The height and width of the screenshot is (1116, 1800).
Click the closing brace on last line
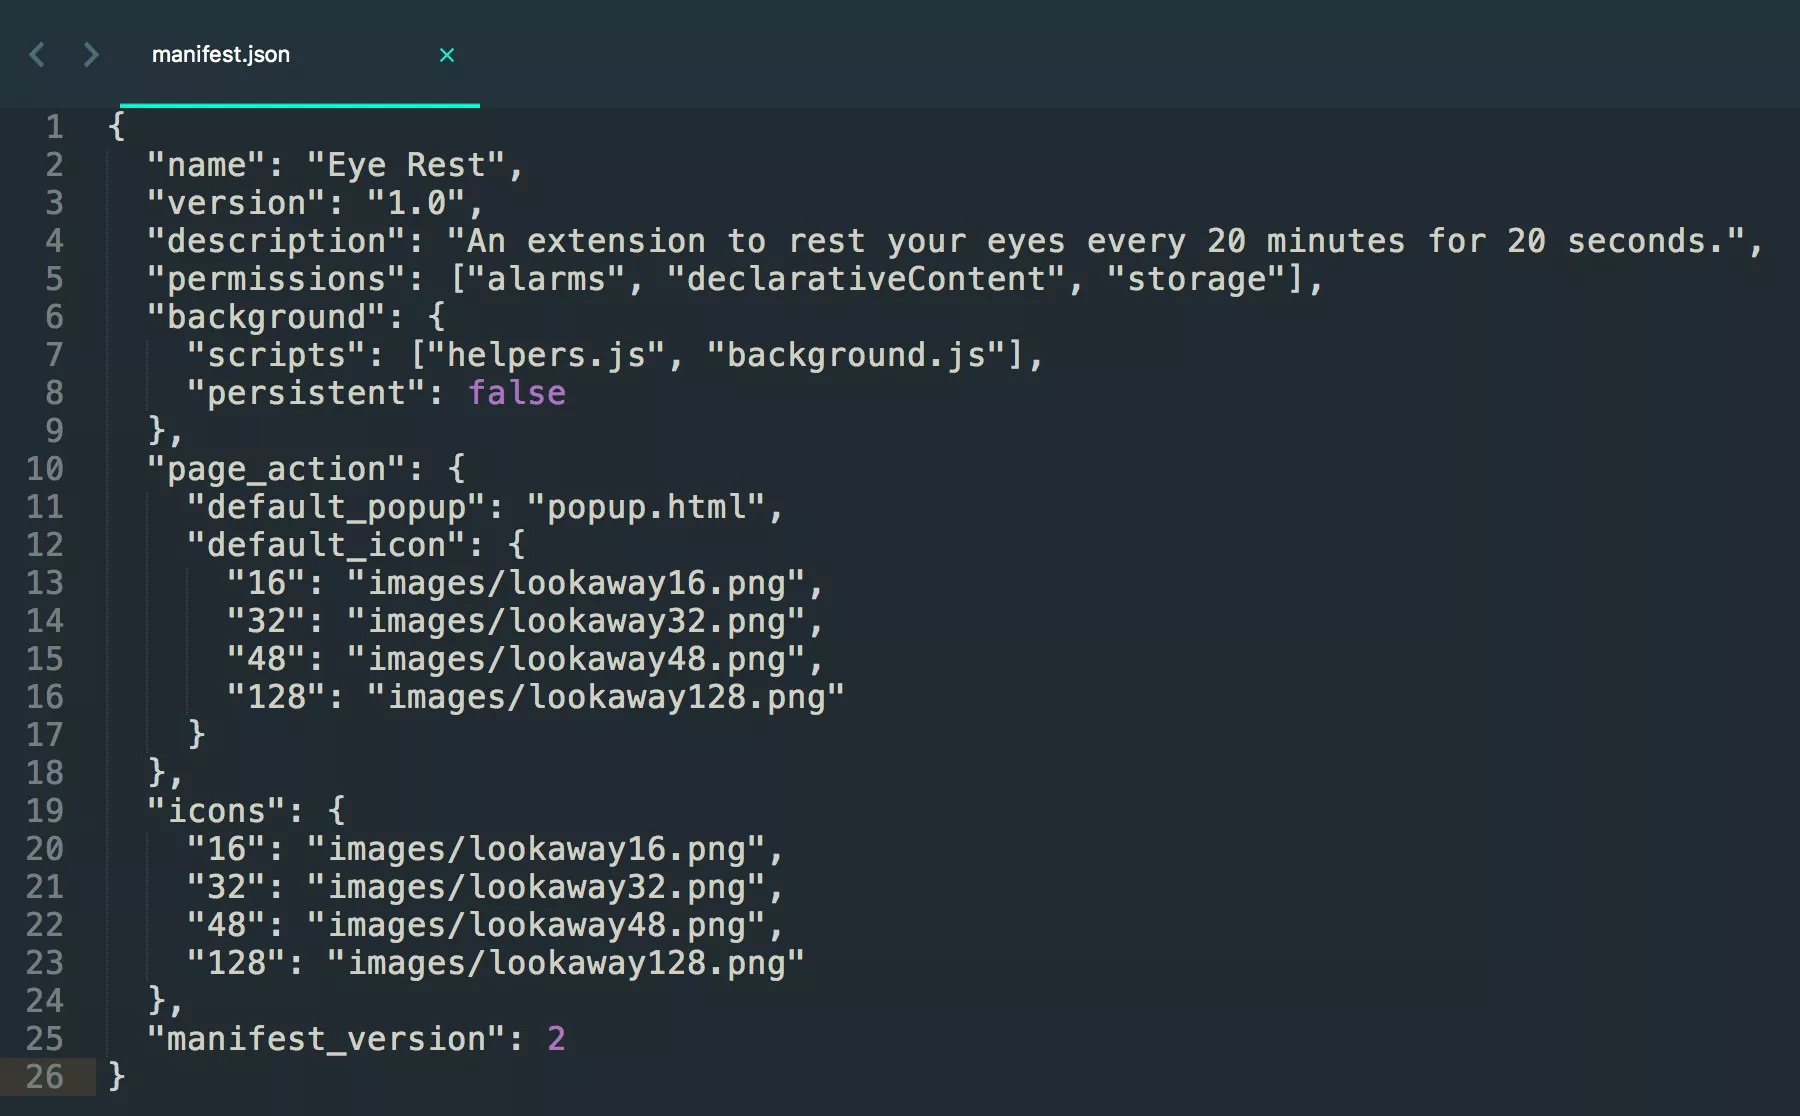pyautogui.click(x=117, y=1077)
